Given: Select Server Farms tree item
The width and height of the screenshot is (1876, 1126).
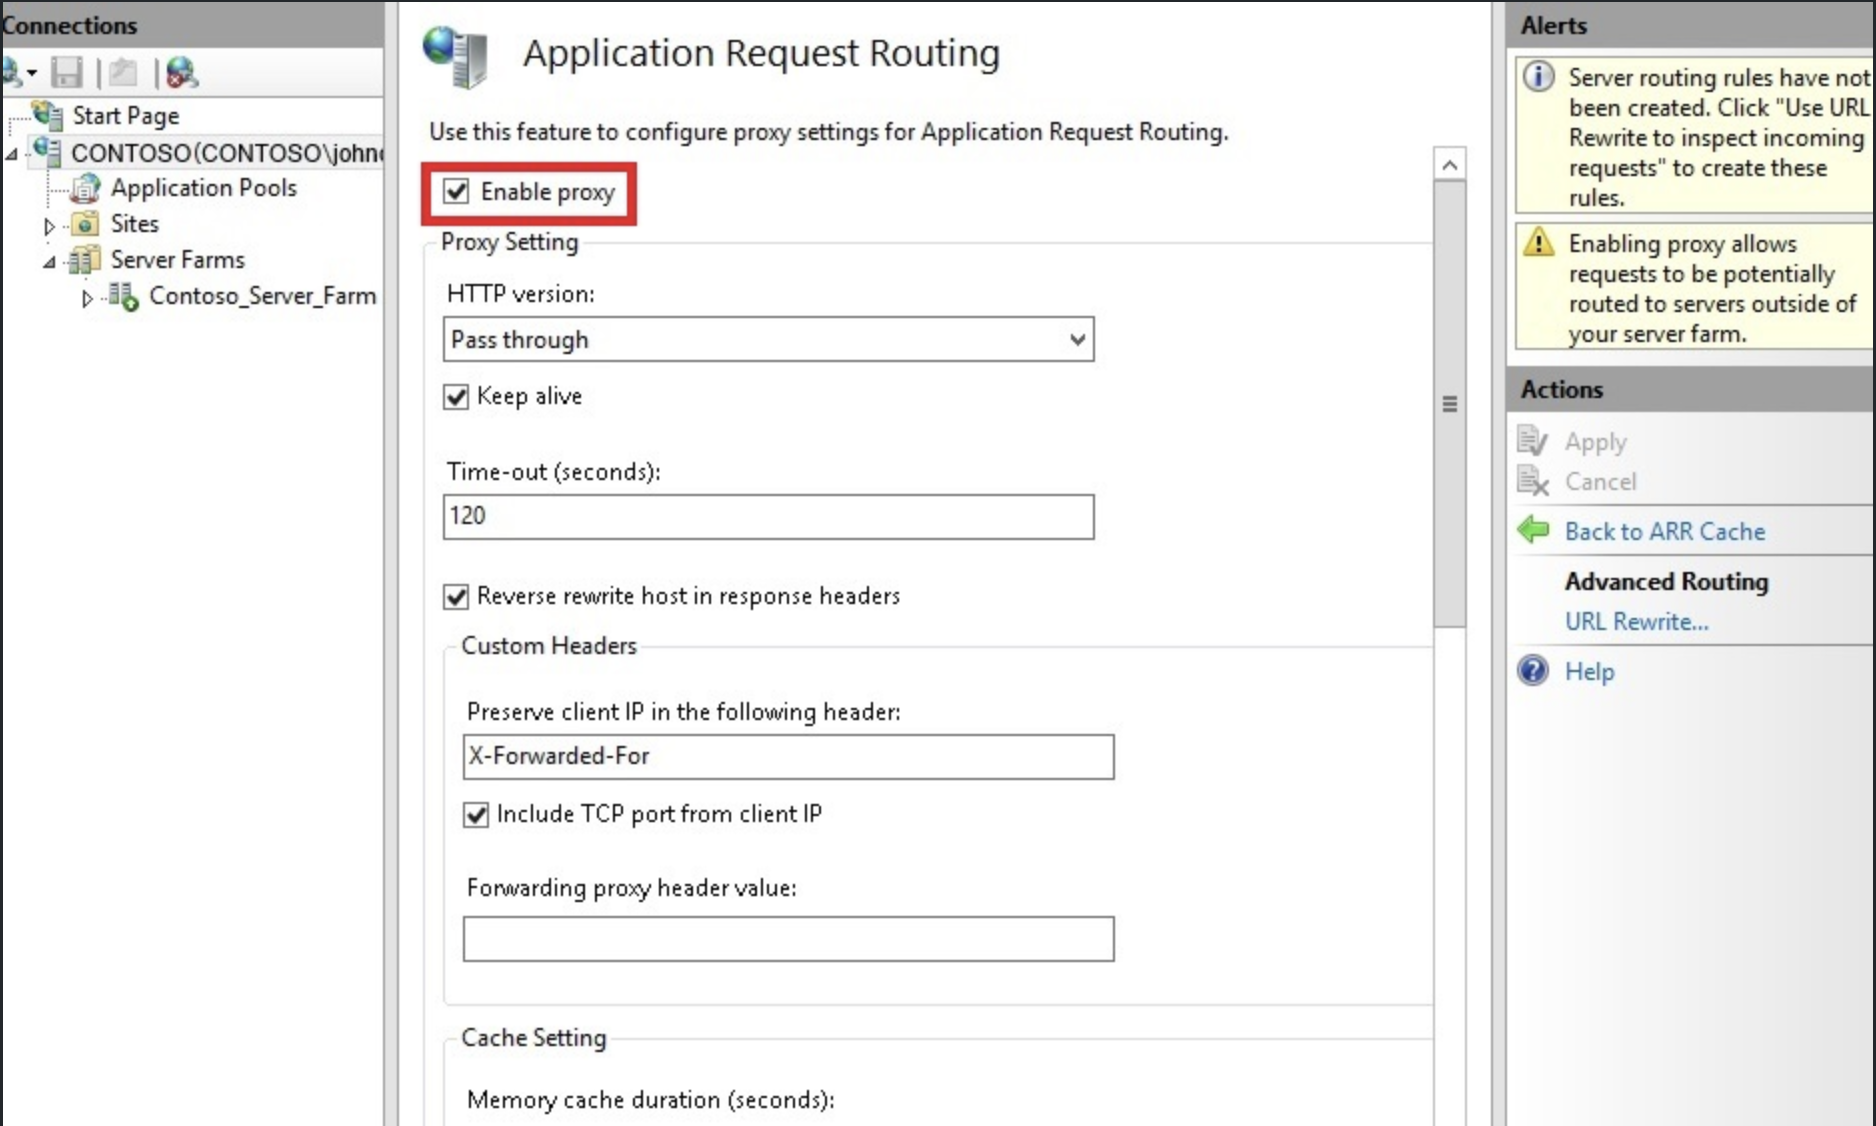Looking at the screenshot, I should click(178, 259).
